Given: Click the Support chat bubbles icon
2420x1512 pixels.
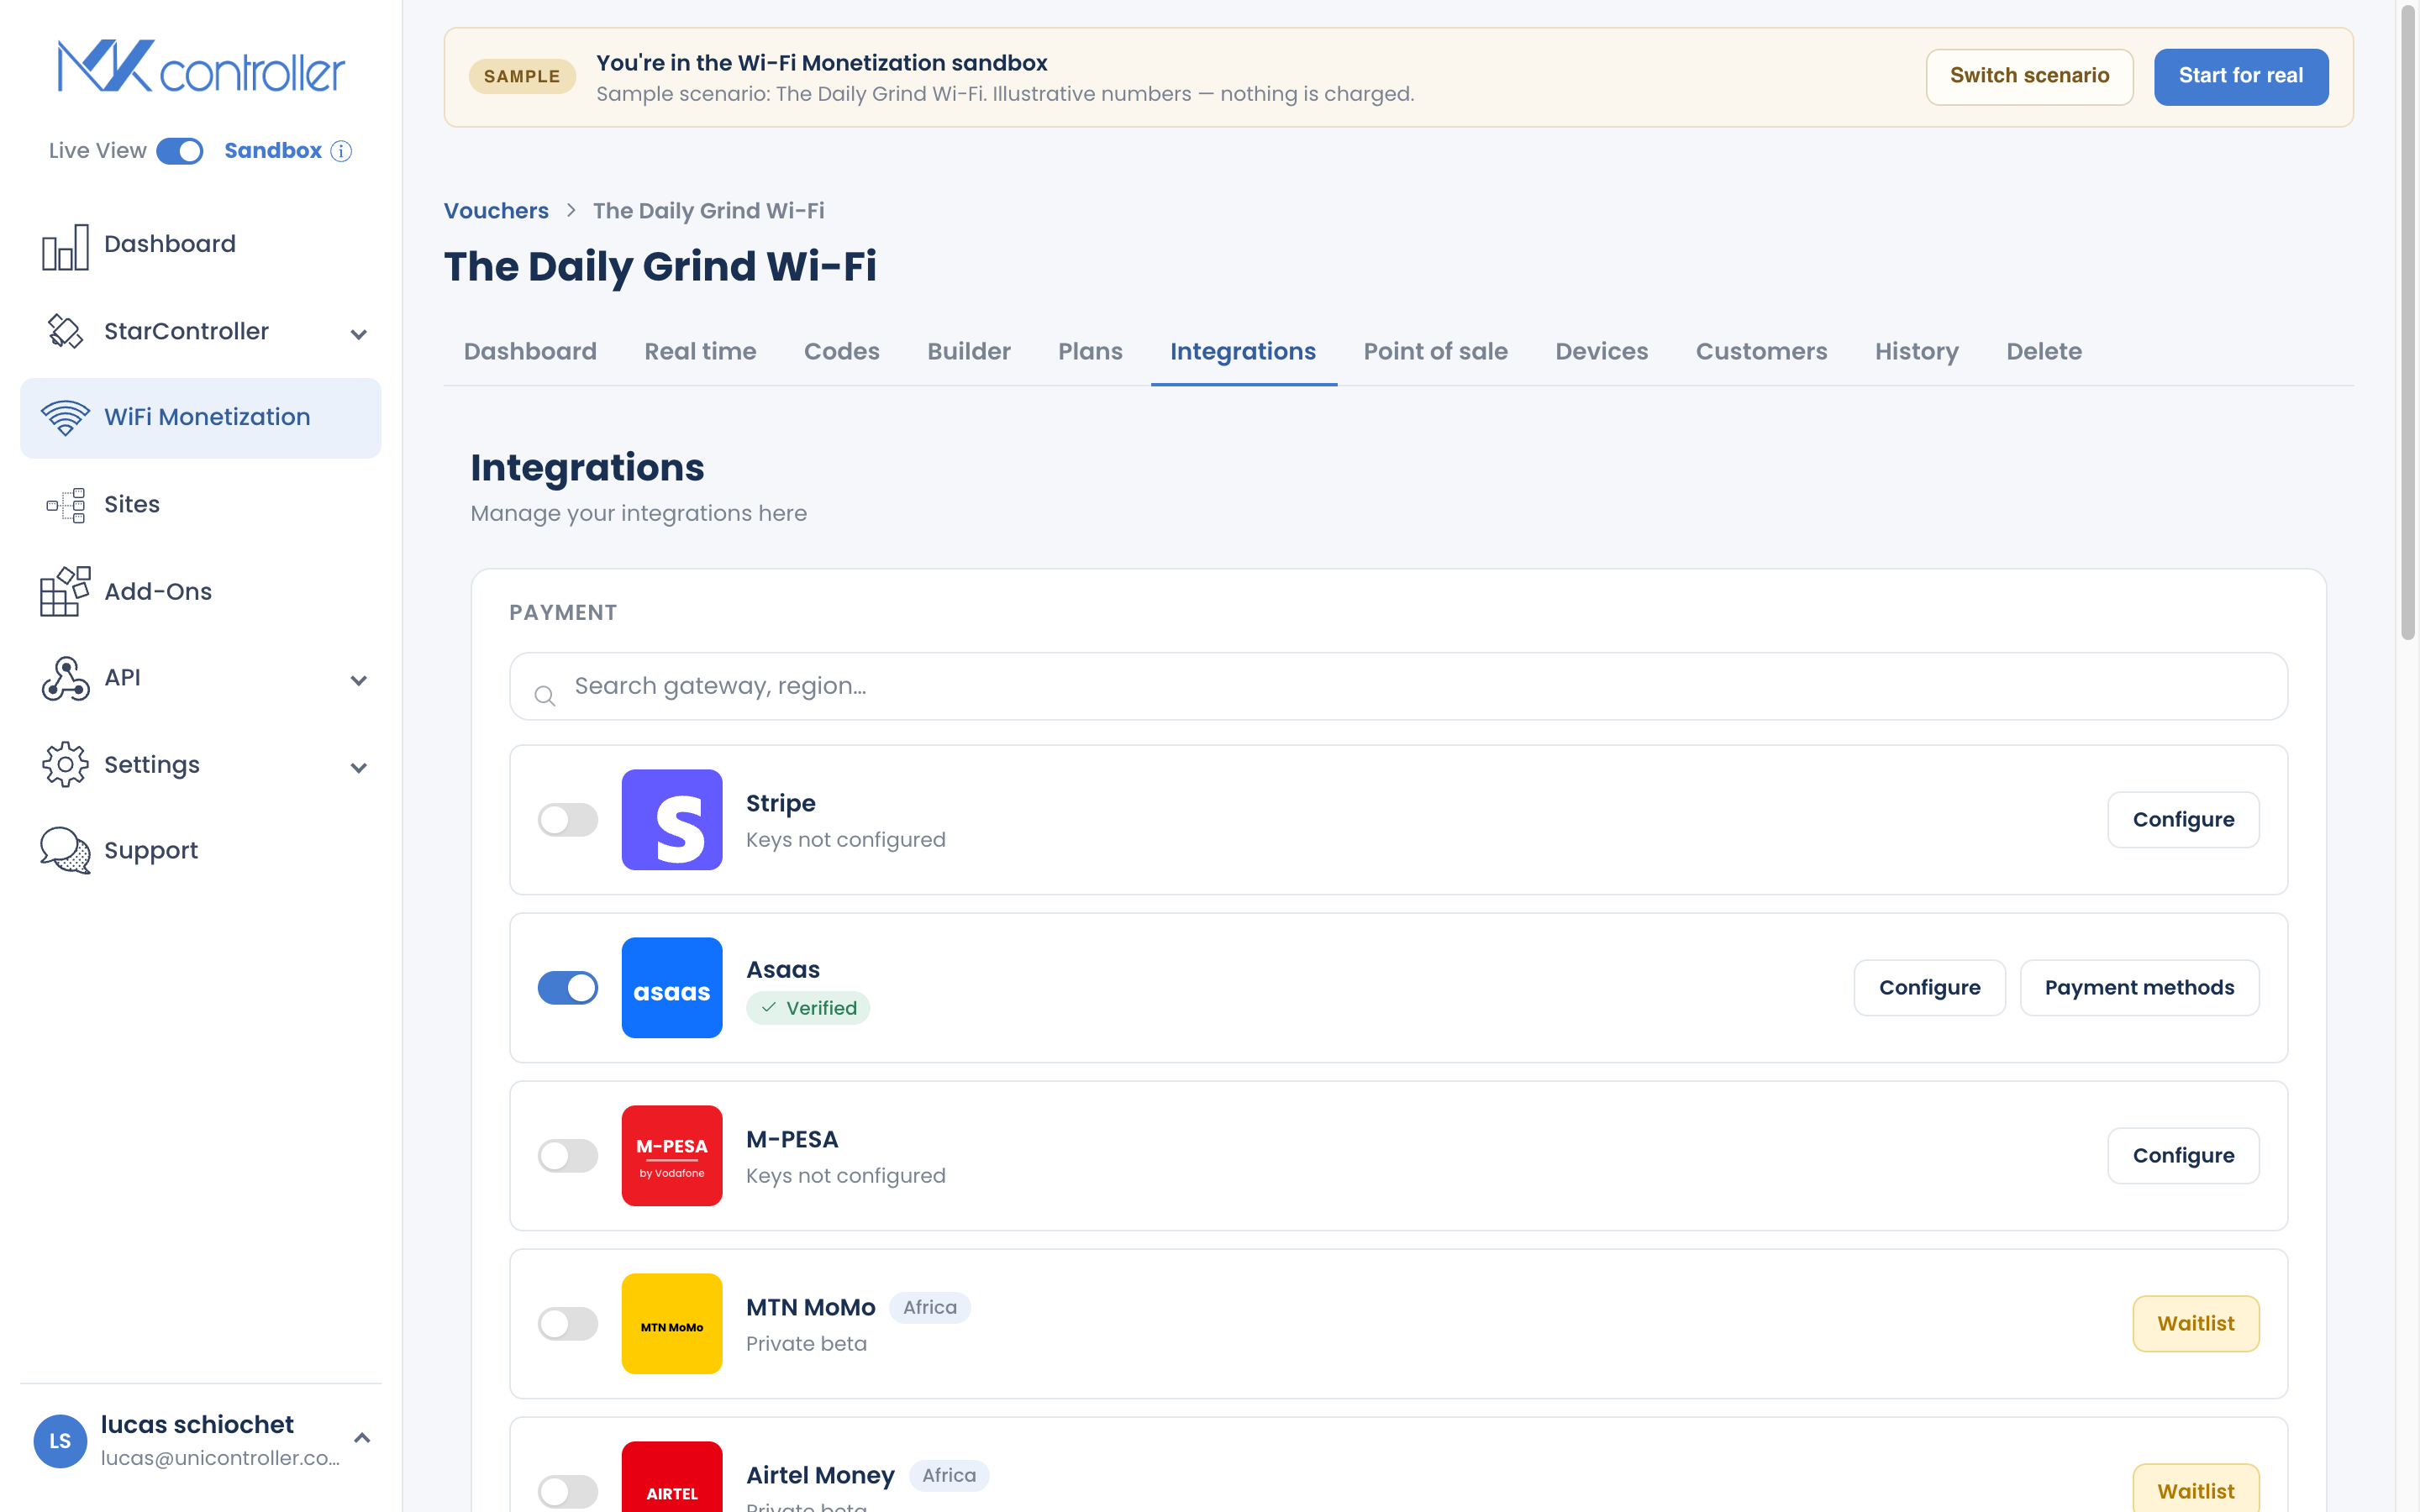Looking at the screenshot, I should point(65,850).
